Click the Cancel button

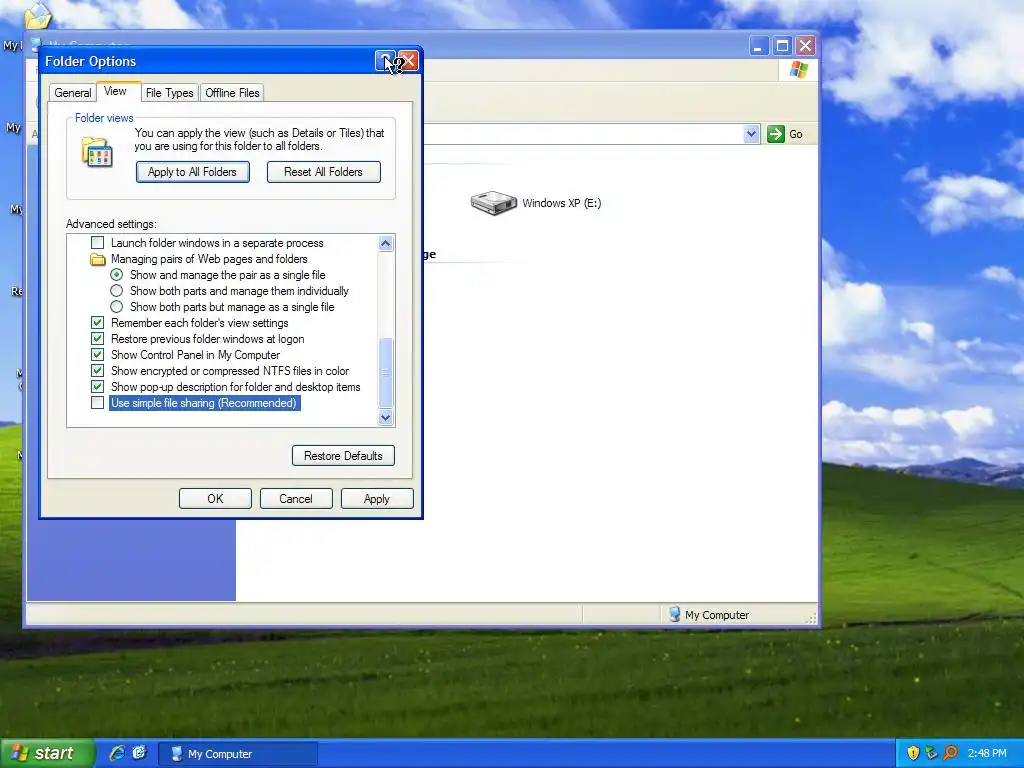click(x=296, y=499)
